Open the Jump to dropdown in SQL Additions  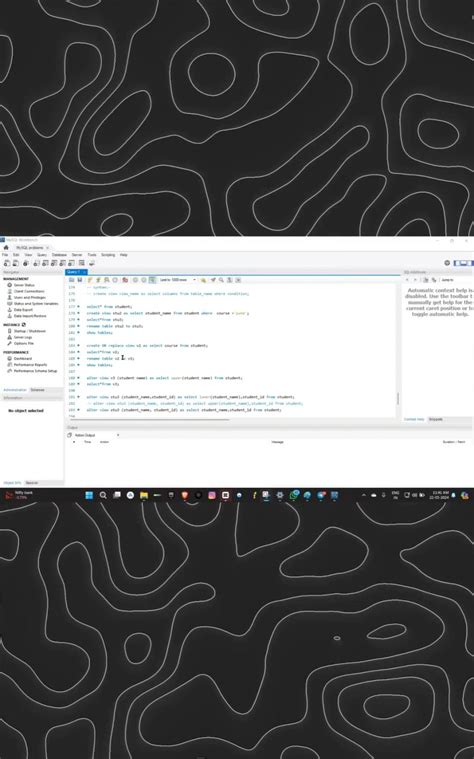click(x=455, y=280)
